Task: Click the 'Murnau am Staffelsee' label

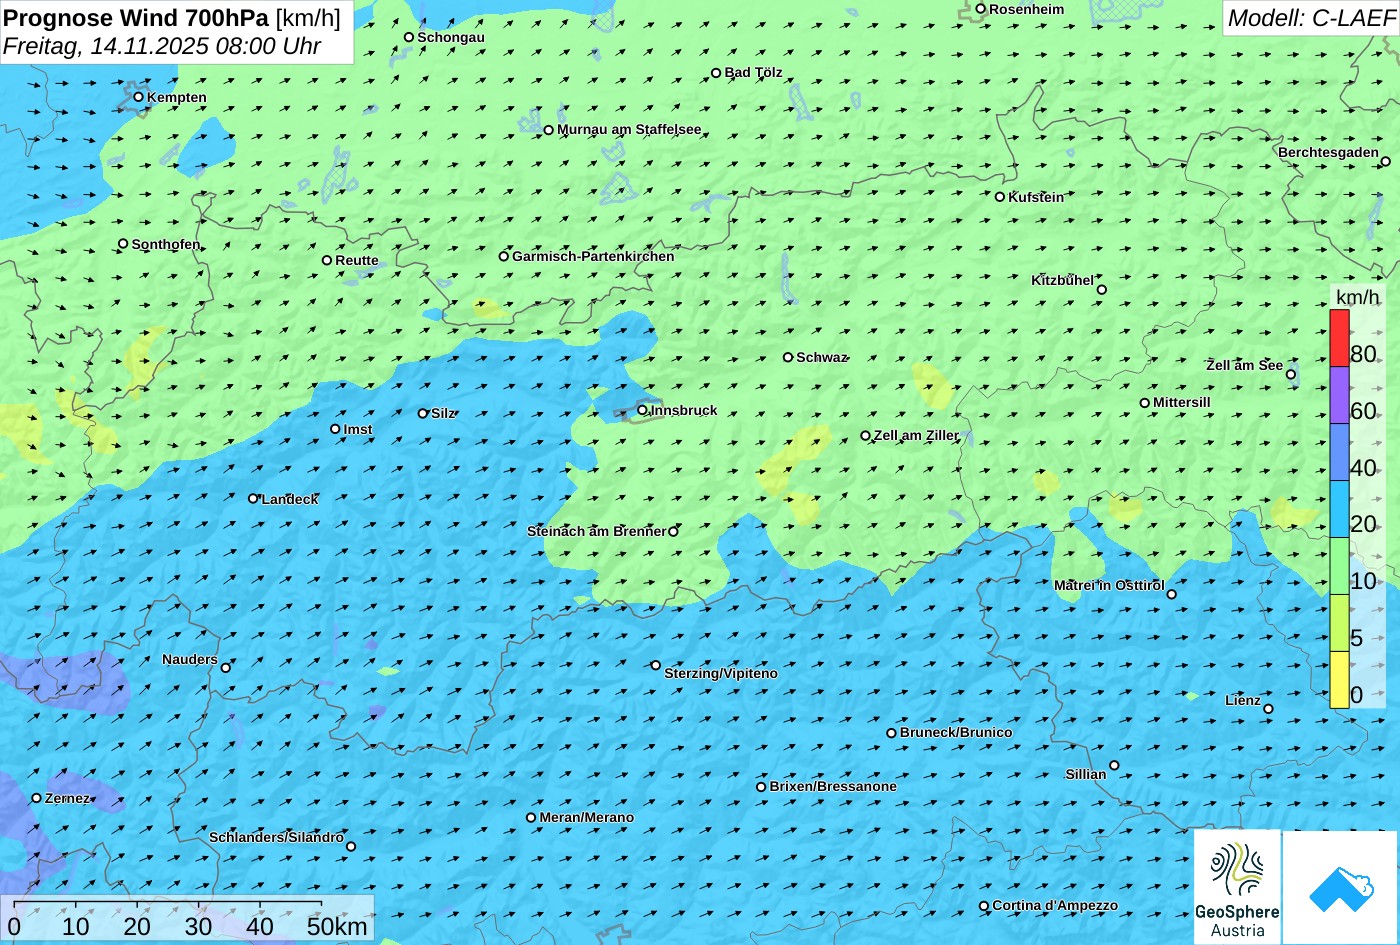Action: tap(629, 129)
